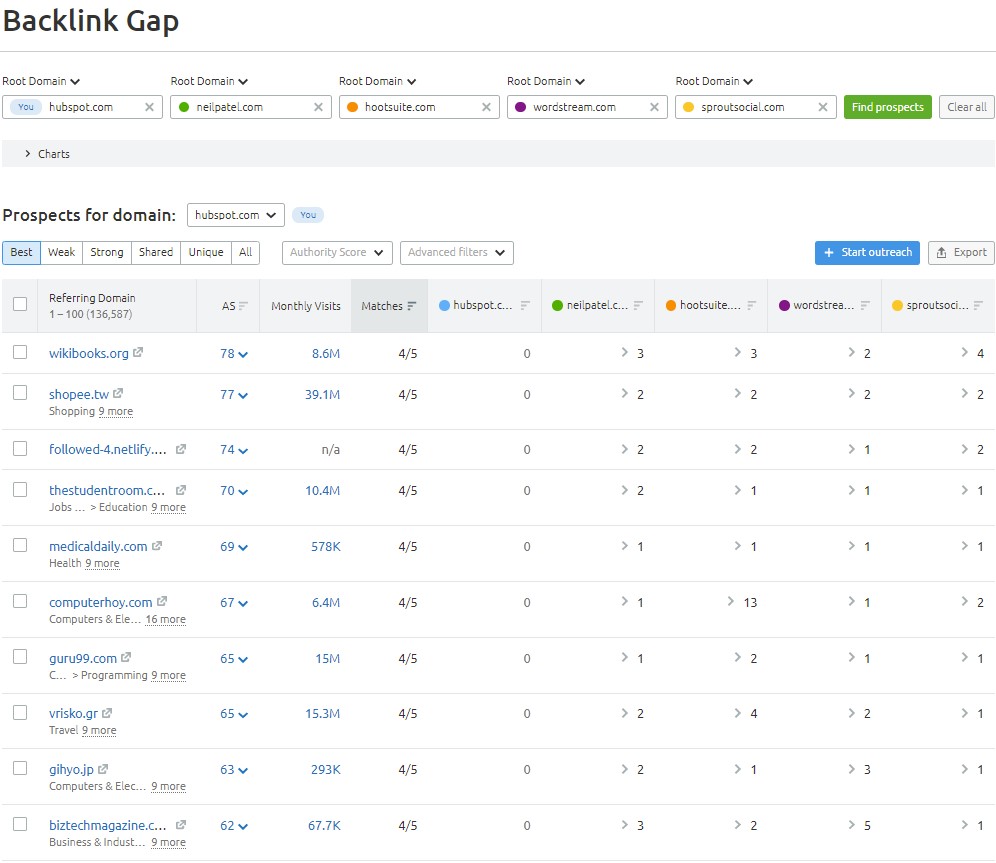The height and width of the screenshot is (863, 996).
Task: Tick the followed-4.netlify row checkbox
Action: point(20,448)
